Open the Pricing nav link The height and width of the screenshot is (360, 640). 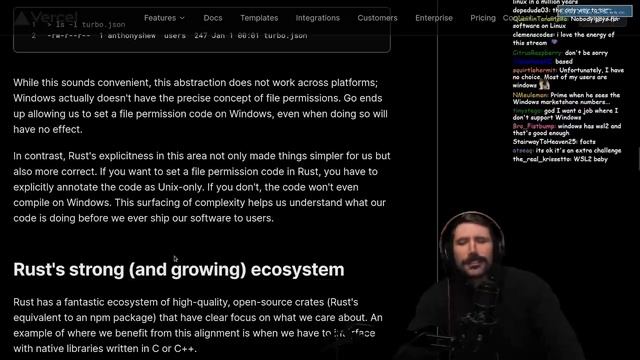coord(483,18)
